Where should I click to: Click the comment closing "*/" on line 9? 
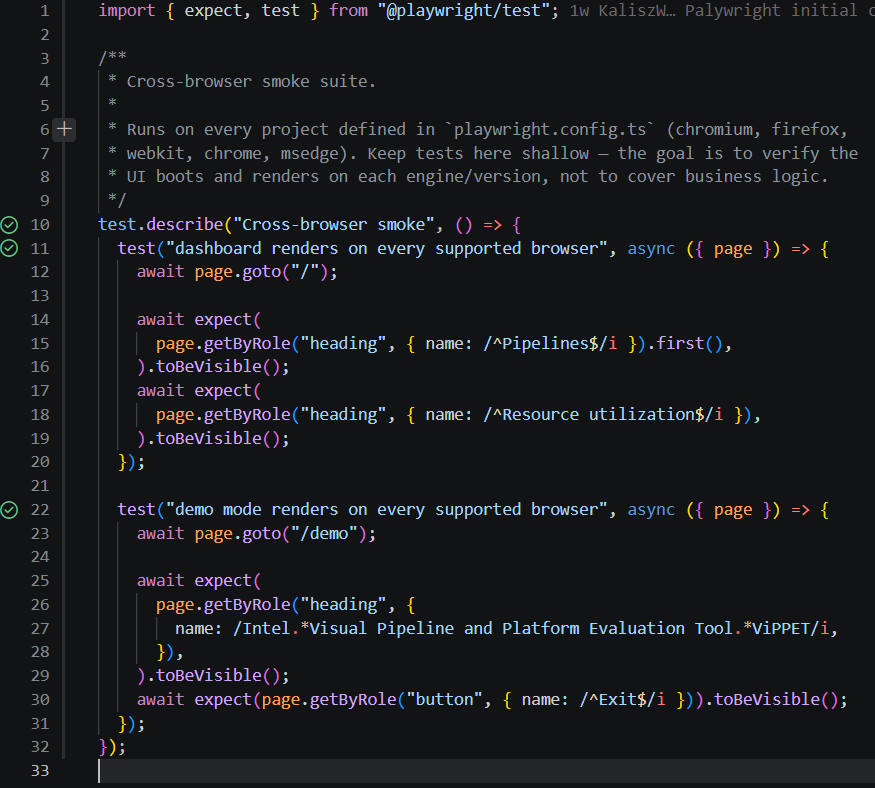(x=117, y=200)
